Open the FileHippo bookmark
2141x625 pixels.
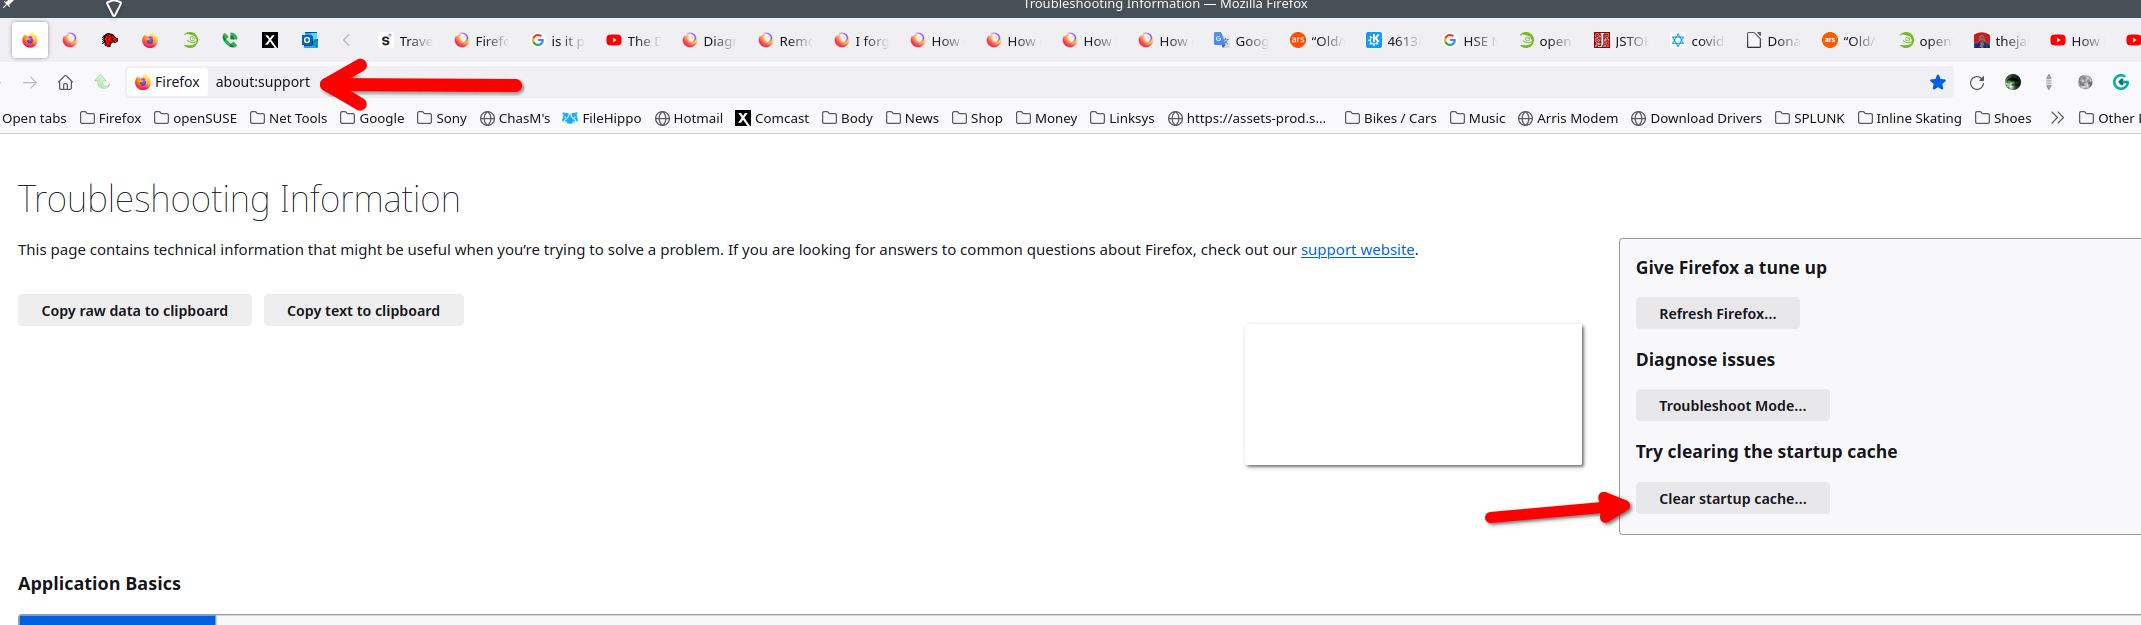point(602,118)
